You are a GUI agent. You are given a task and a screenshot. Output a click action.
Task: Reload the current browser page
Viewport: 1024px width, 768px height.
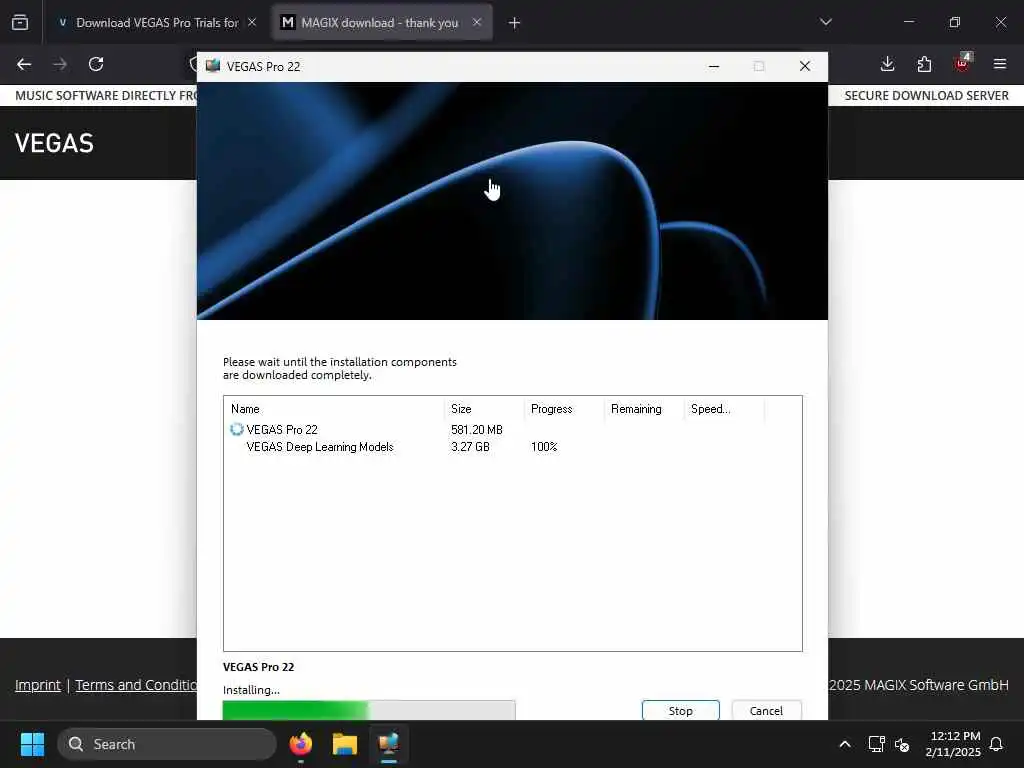pyautogui.click(x=96, y=64)
